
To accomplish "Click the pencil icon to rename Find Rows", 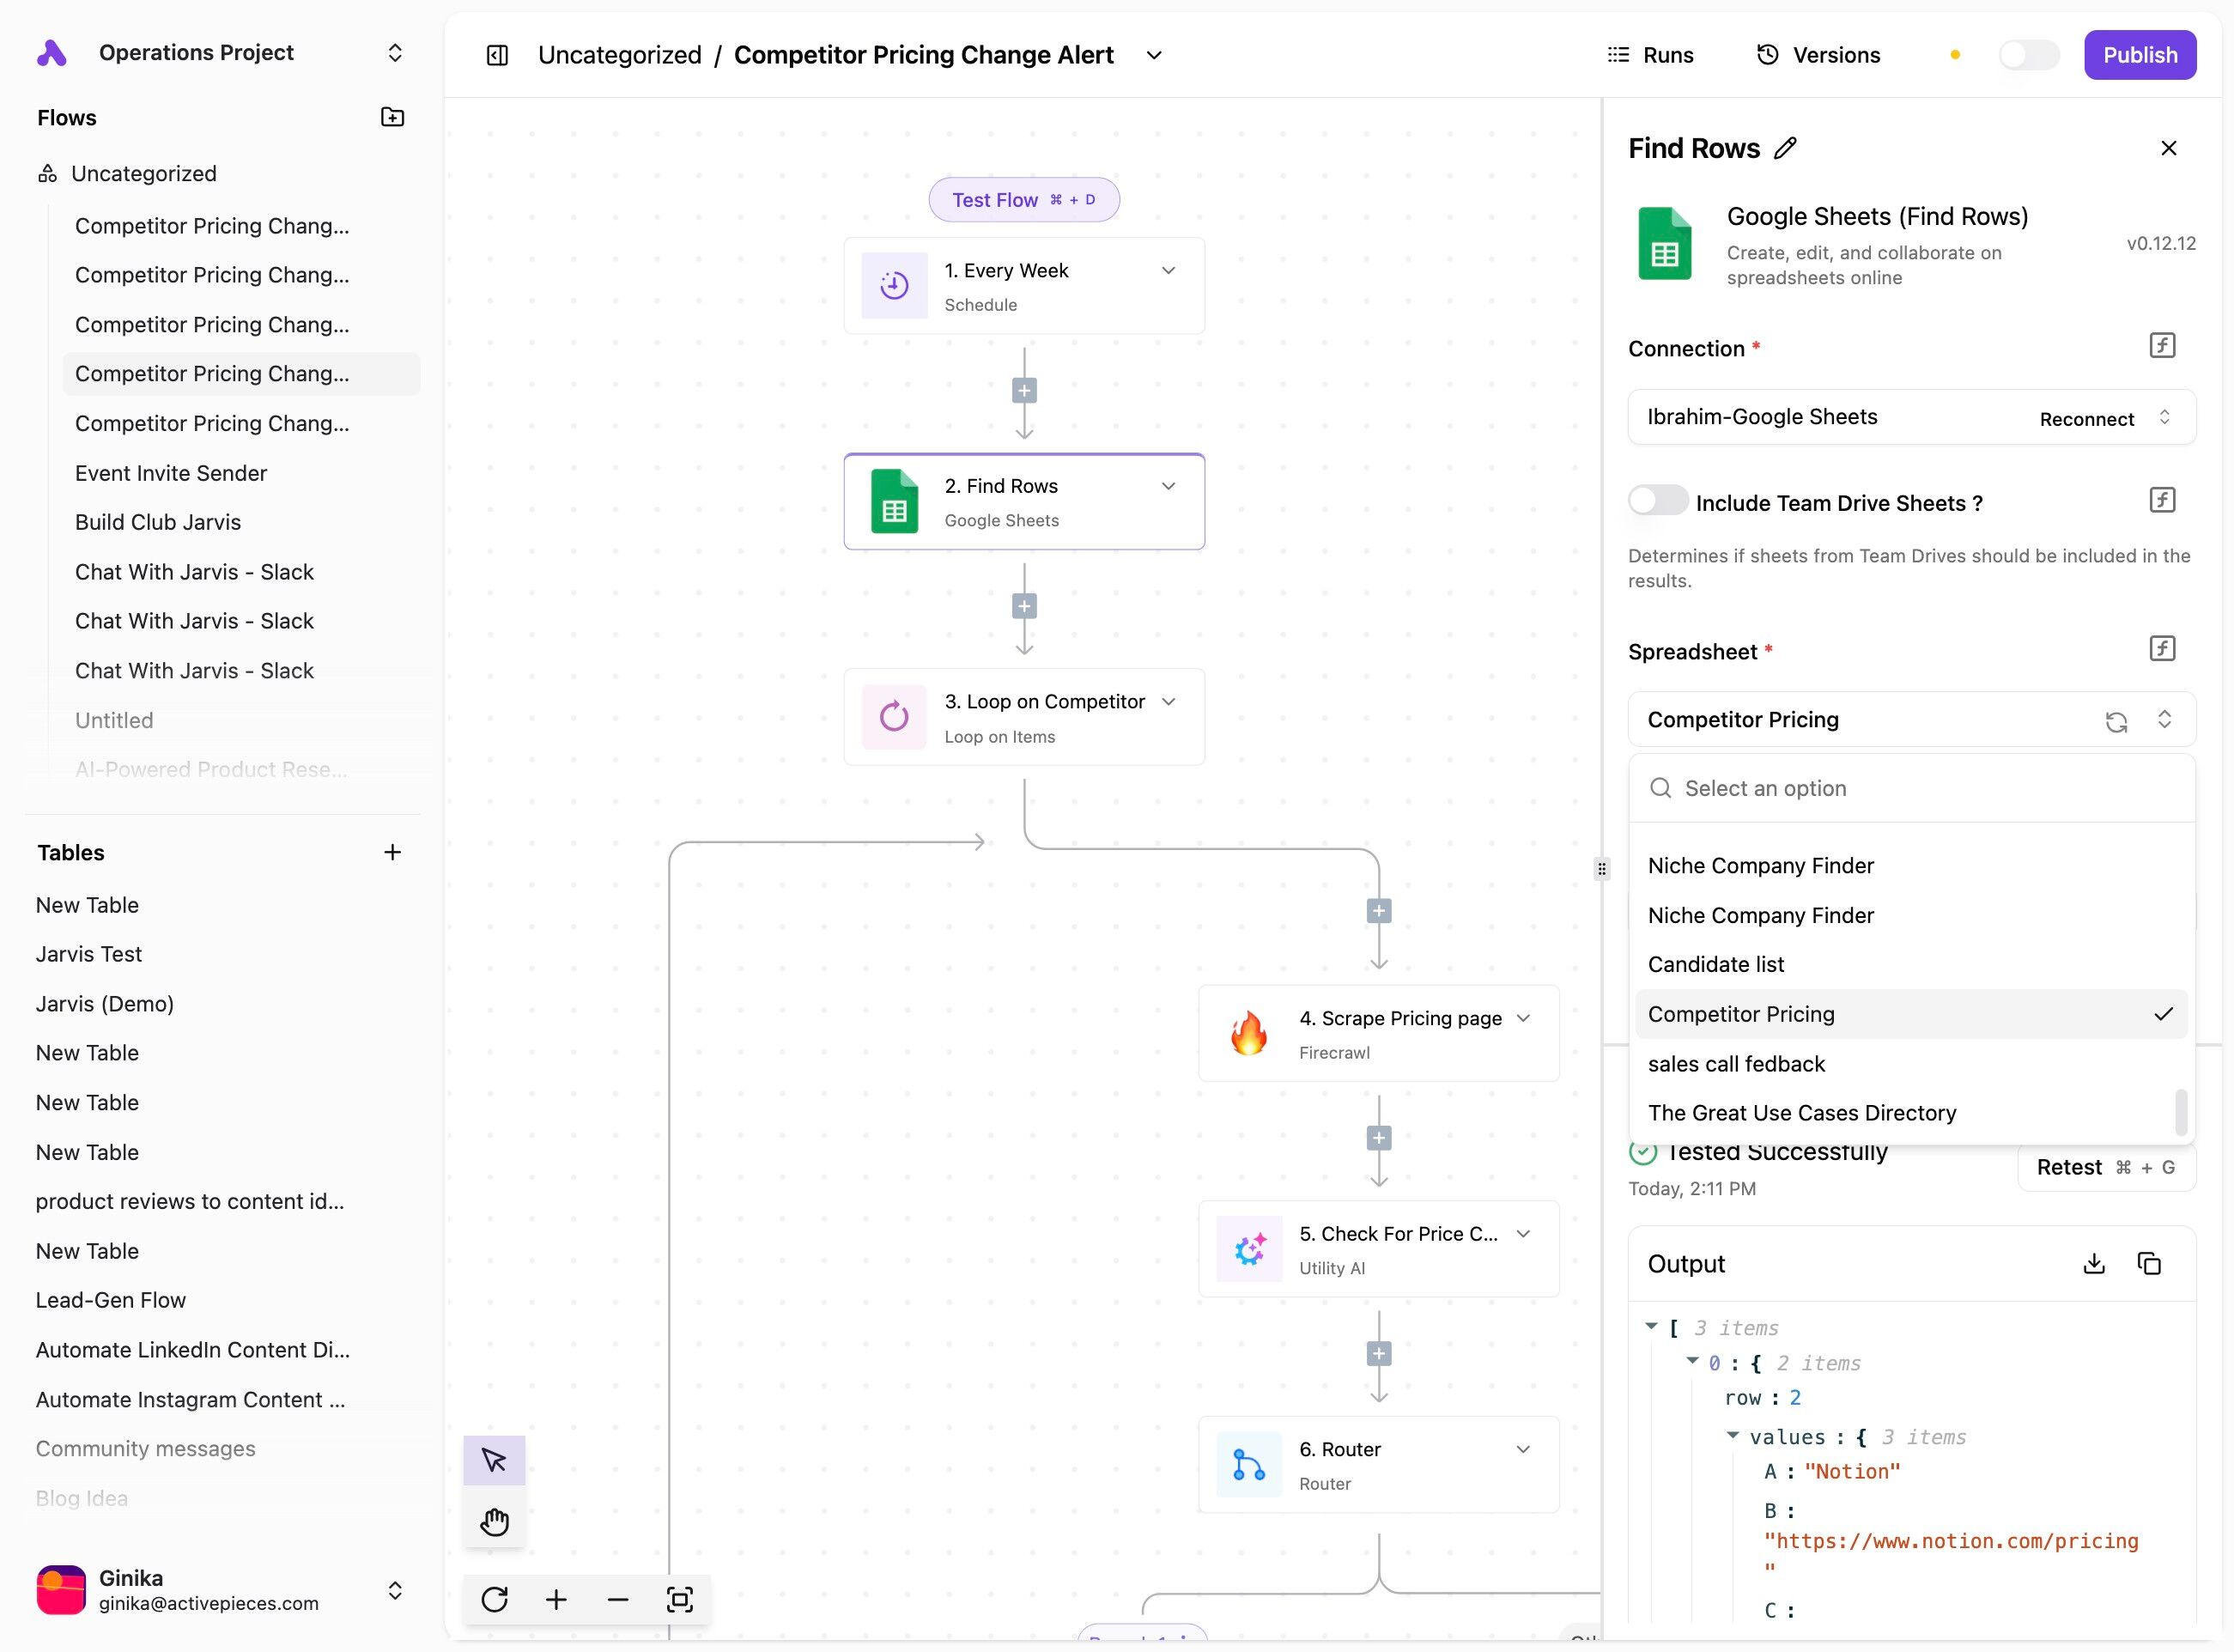I will point(1785,149).
